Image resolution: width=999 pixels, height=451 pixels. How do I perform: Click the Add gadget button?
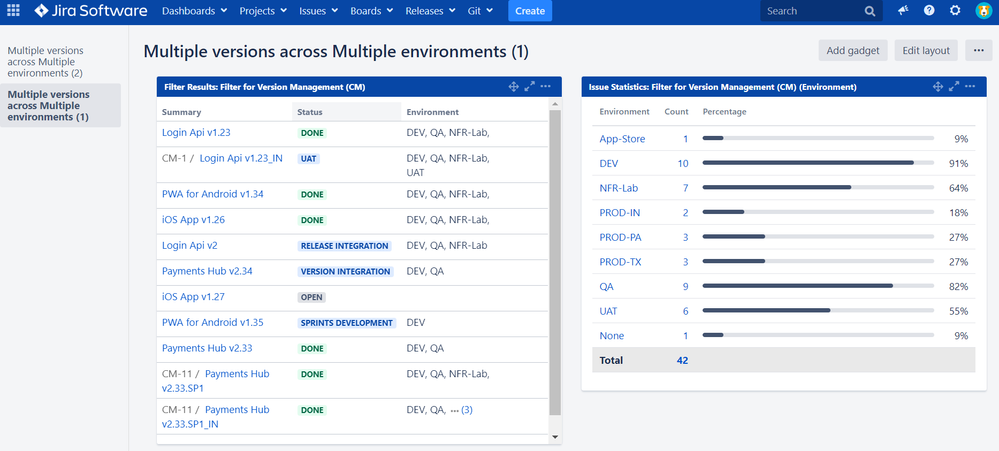point(851,51)
